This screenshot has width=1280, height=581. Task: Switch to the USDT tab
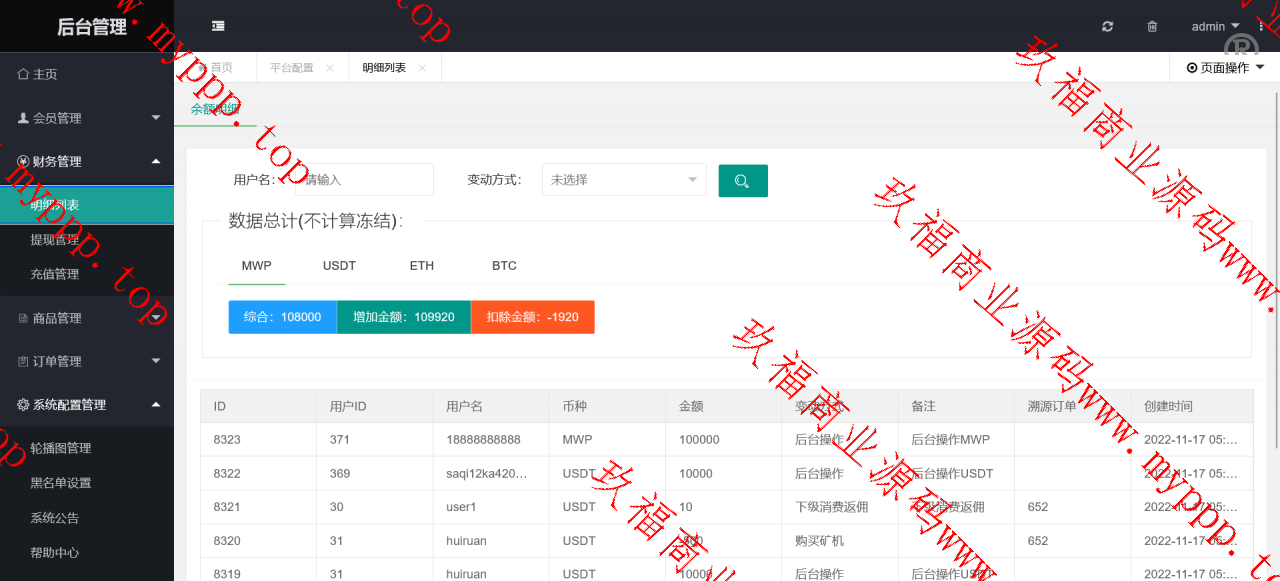point(339,266)
